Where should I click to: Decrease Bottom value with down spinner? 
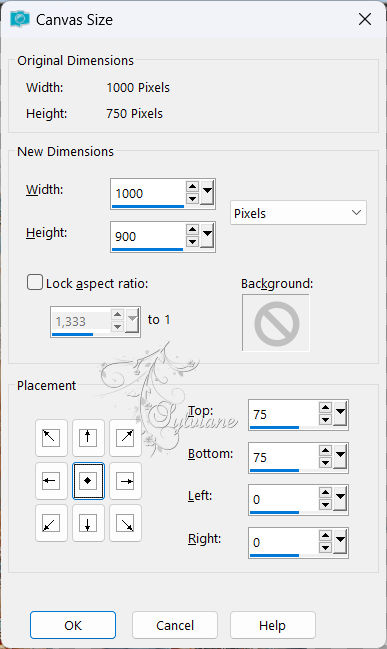pos(326,462)
